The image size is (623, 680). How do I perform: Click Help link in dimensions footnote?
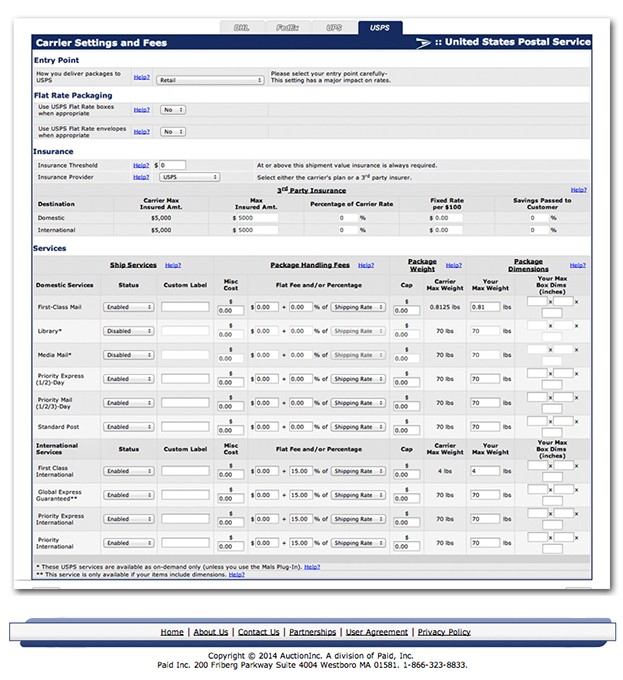tap(237, 575)
